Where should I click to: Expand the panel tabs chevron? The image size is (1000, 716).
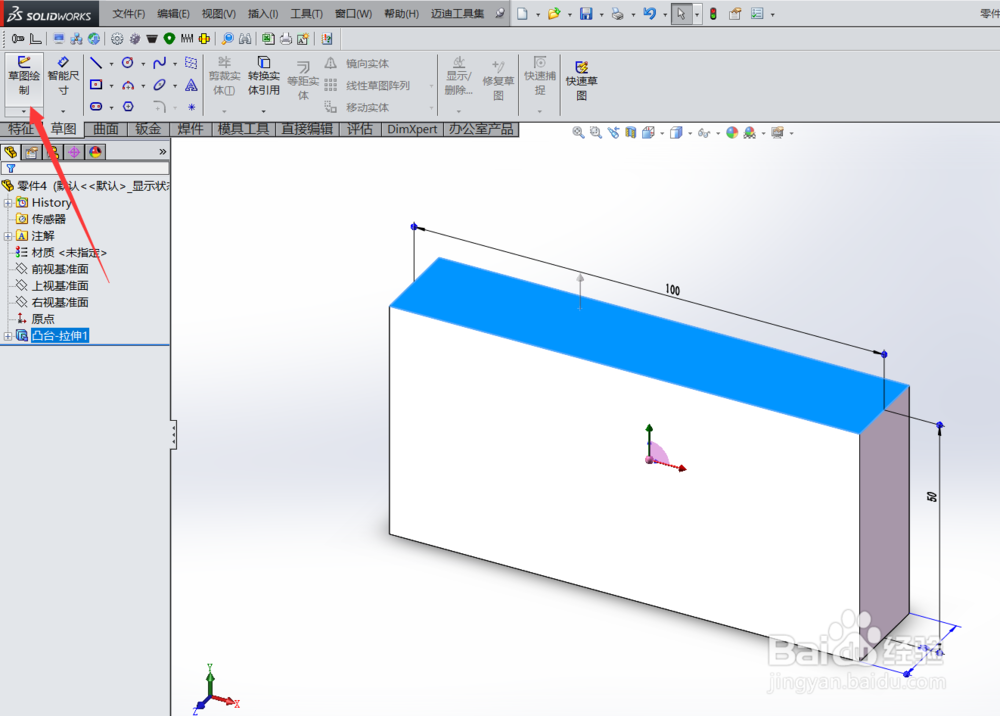pyautogui.click(x=163, y=152)
